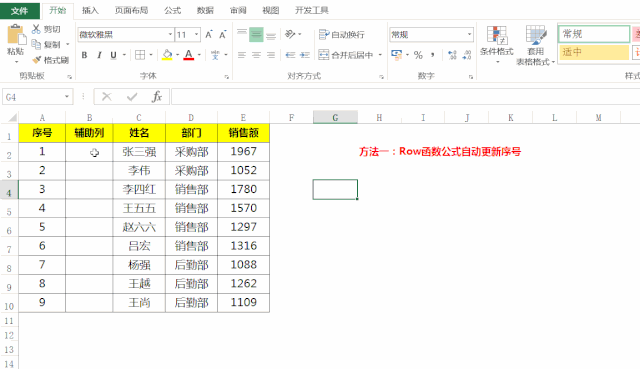Toggle Underline formatting

coord(113,55)
